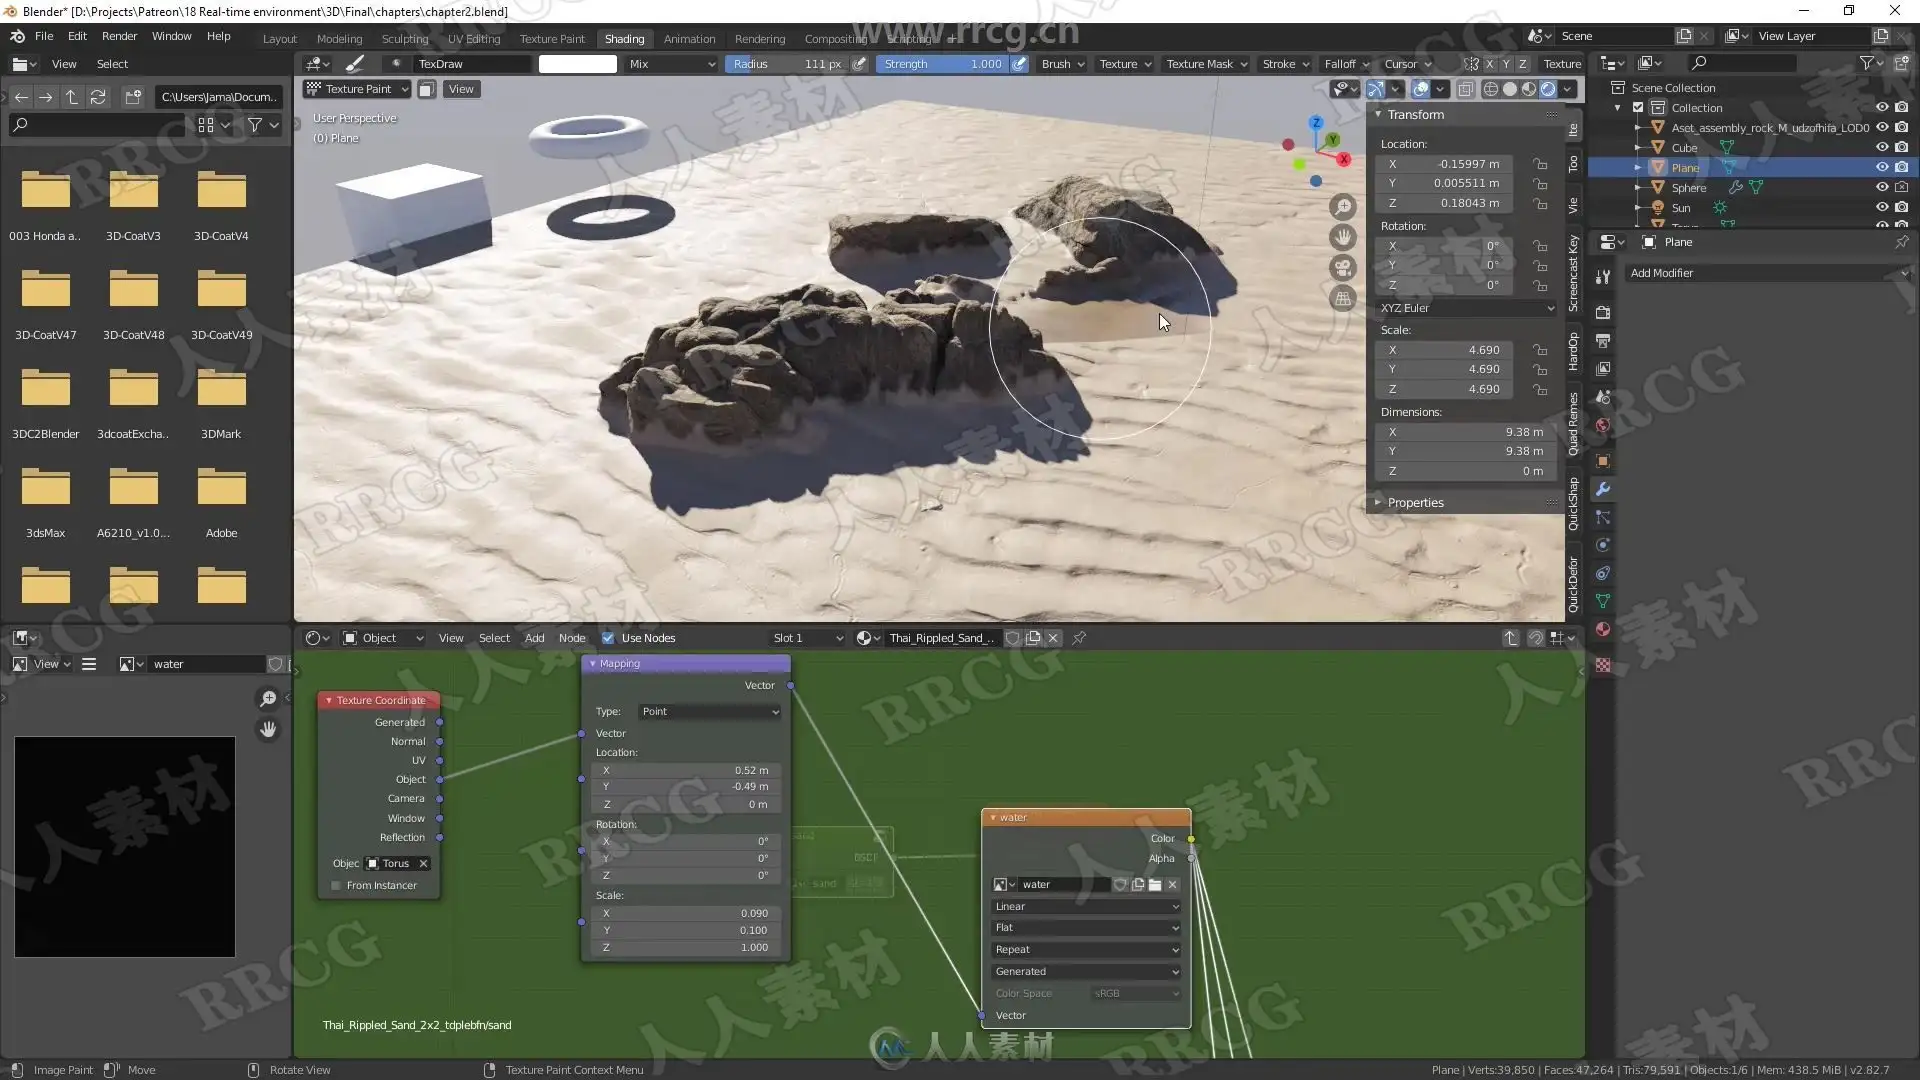
Task: Enable the From Instancer checkbox
Action: pos(336,886)
